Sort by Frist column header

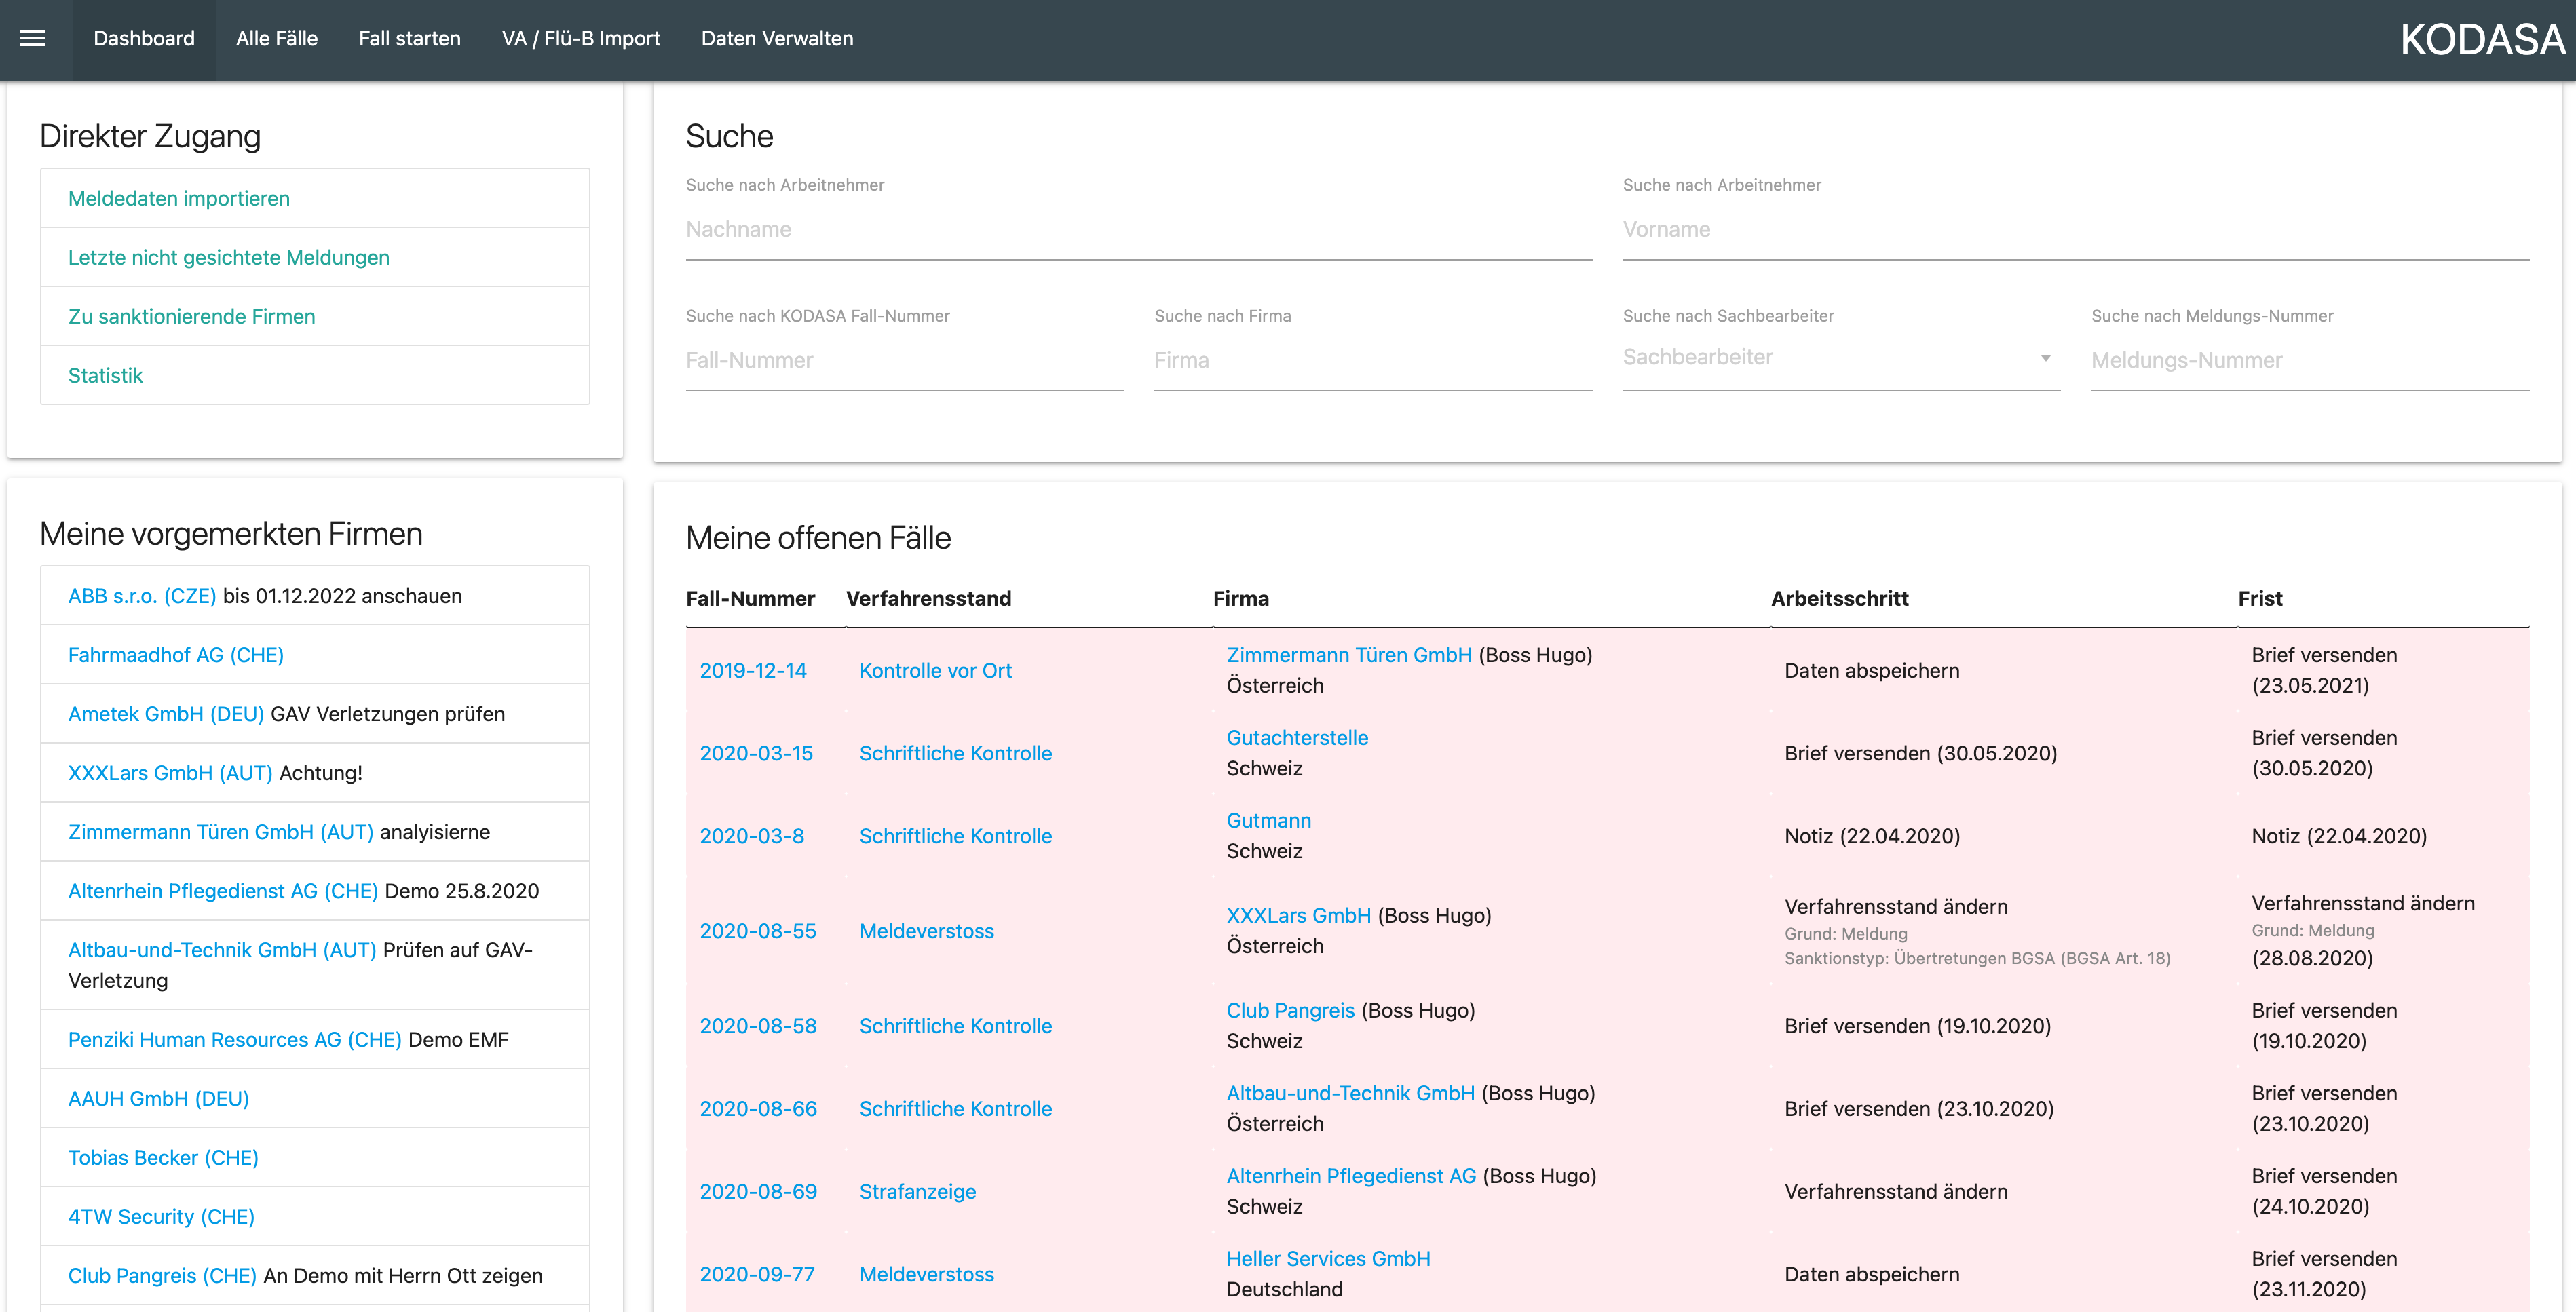[2260, 599]
